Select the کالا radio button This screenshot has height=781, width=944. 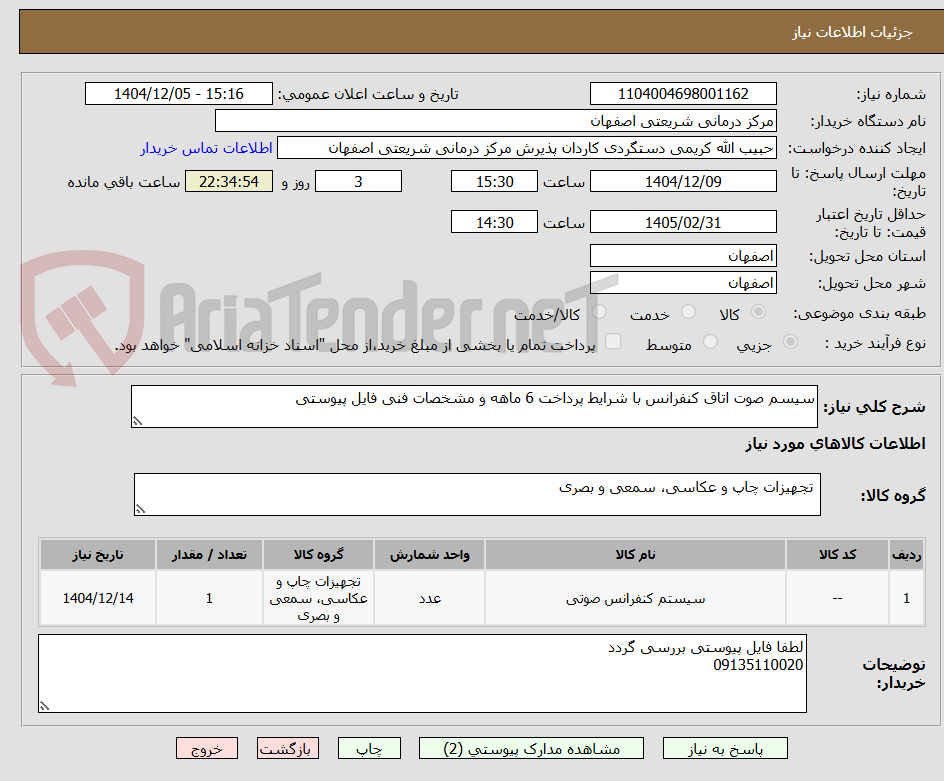[x=759, y=312]
